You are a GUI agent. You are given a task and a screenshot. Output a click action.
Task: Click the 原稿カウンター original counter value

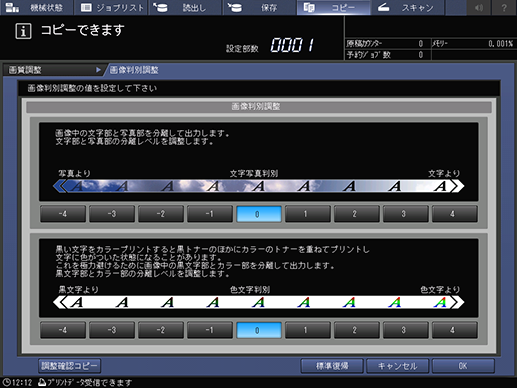(x=421, y=44)
